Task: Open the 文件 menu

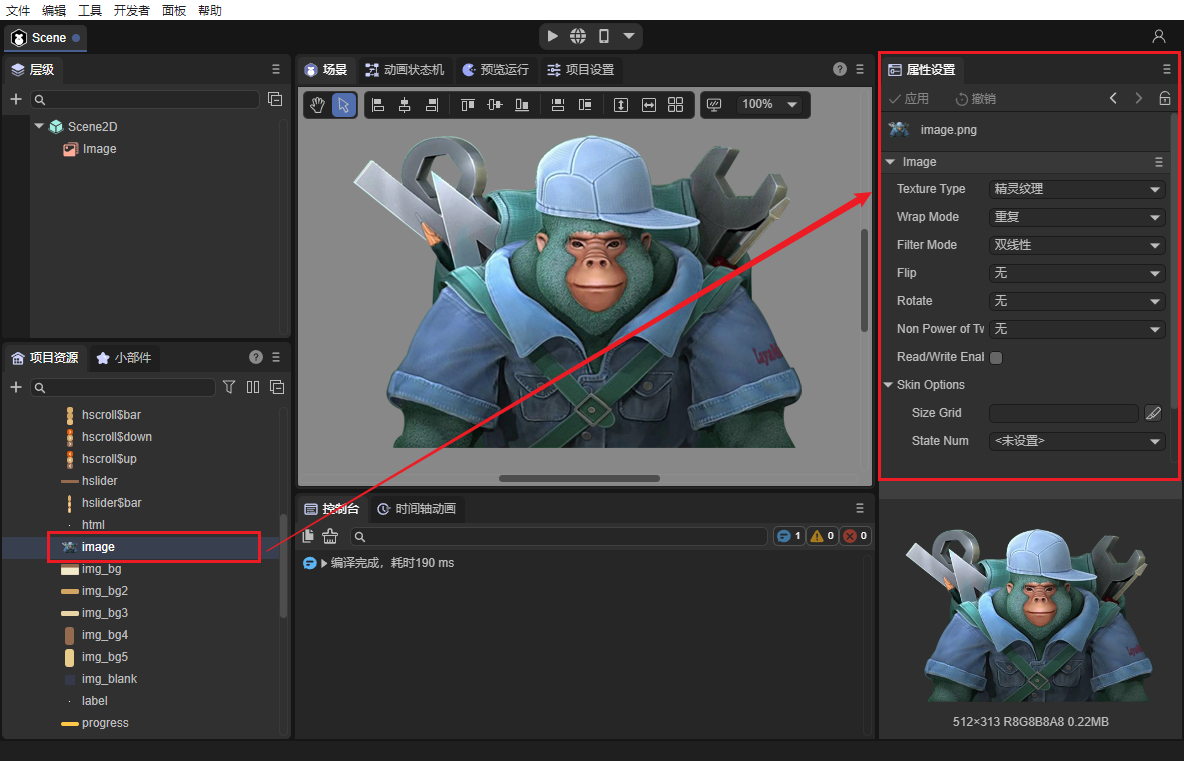Action: tap(18, 11)
